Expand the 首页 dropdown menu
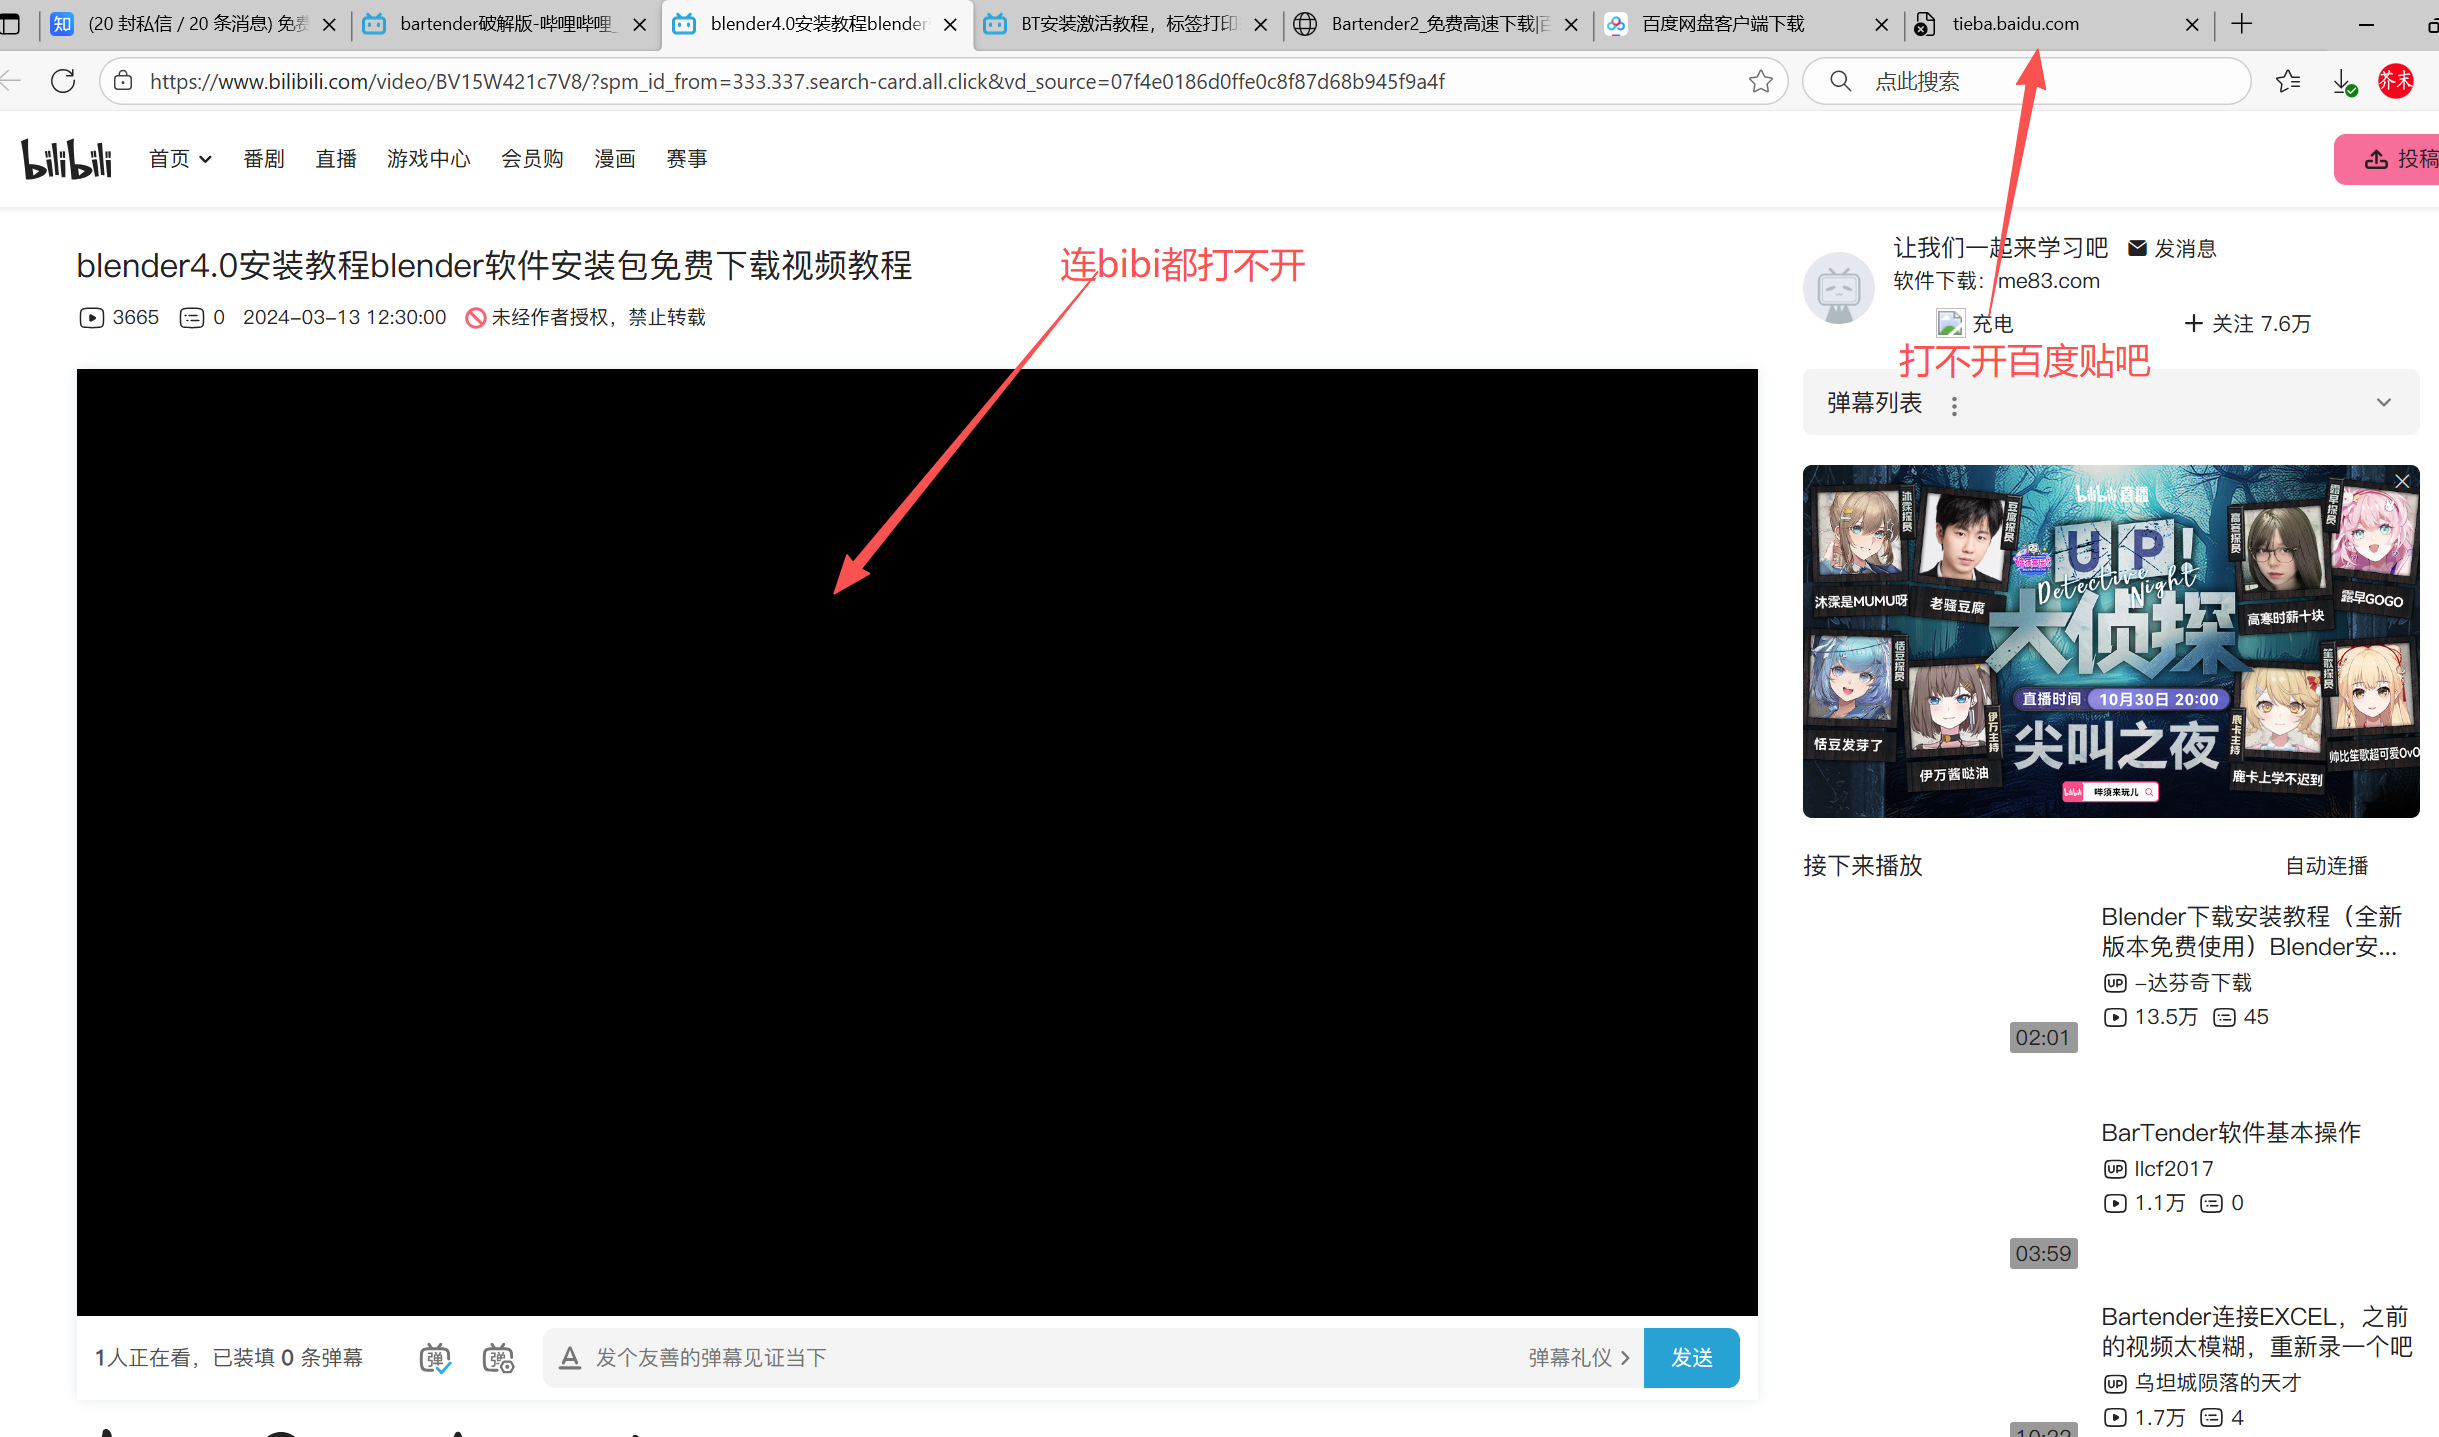The width and height of the screenshot is (2439, 1437). tap(180, 159)
